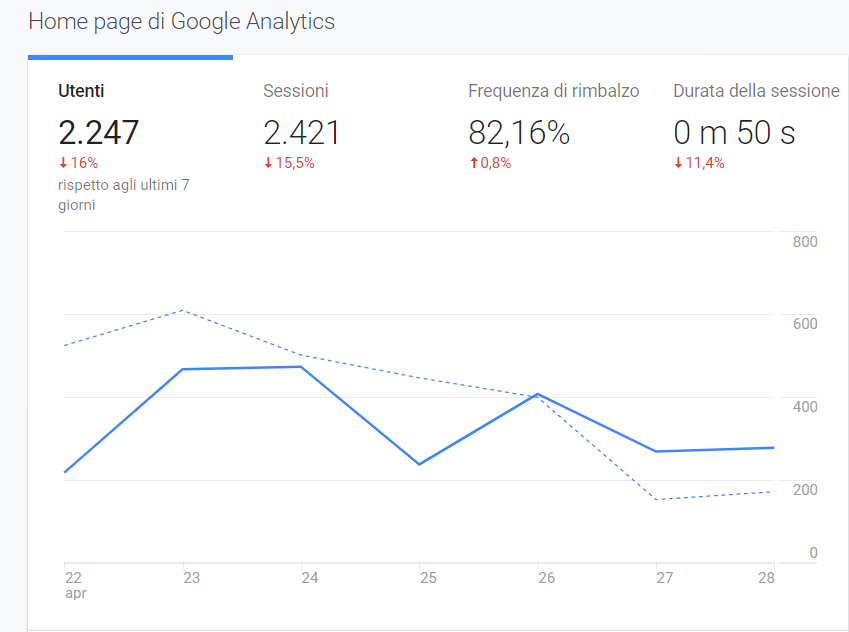Screen dimensions: 849x632
Task: Click the 800 y-axis label
Action: tap(805, 242)
